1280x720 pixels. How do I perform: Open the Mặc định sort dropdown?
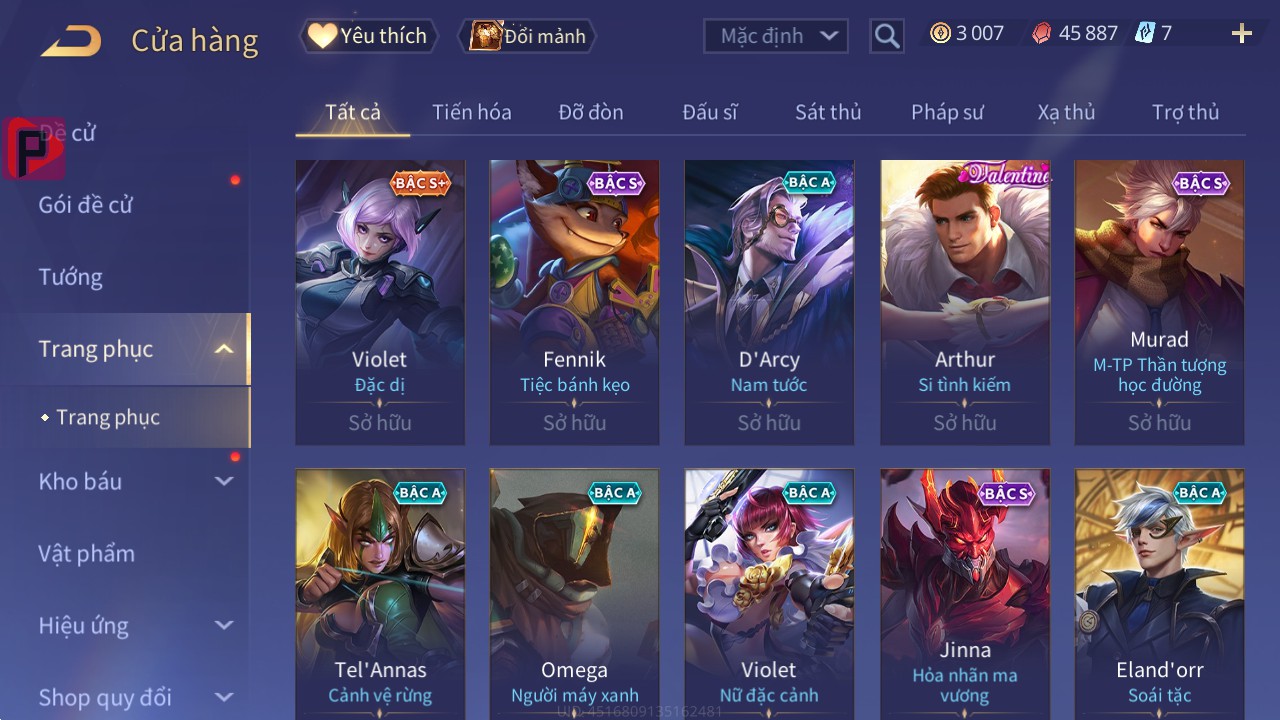point(776,36)
